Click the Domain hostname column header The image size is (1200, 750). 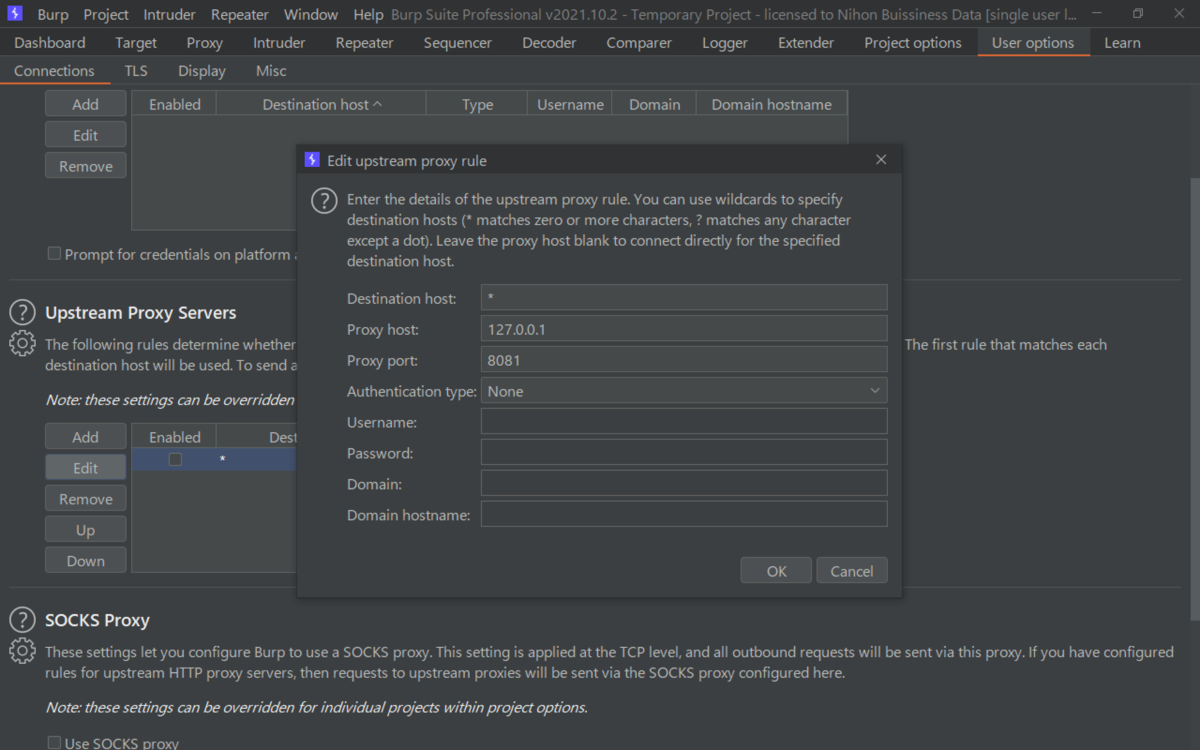pyautogui.click(x=771, y=104)
